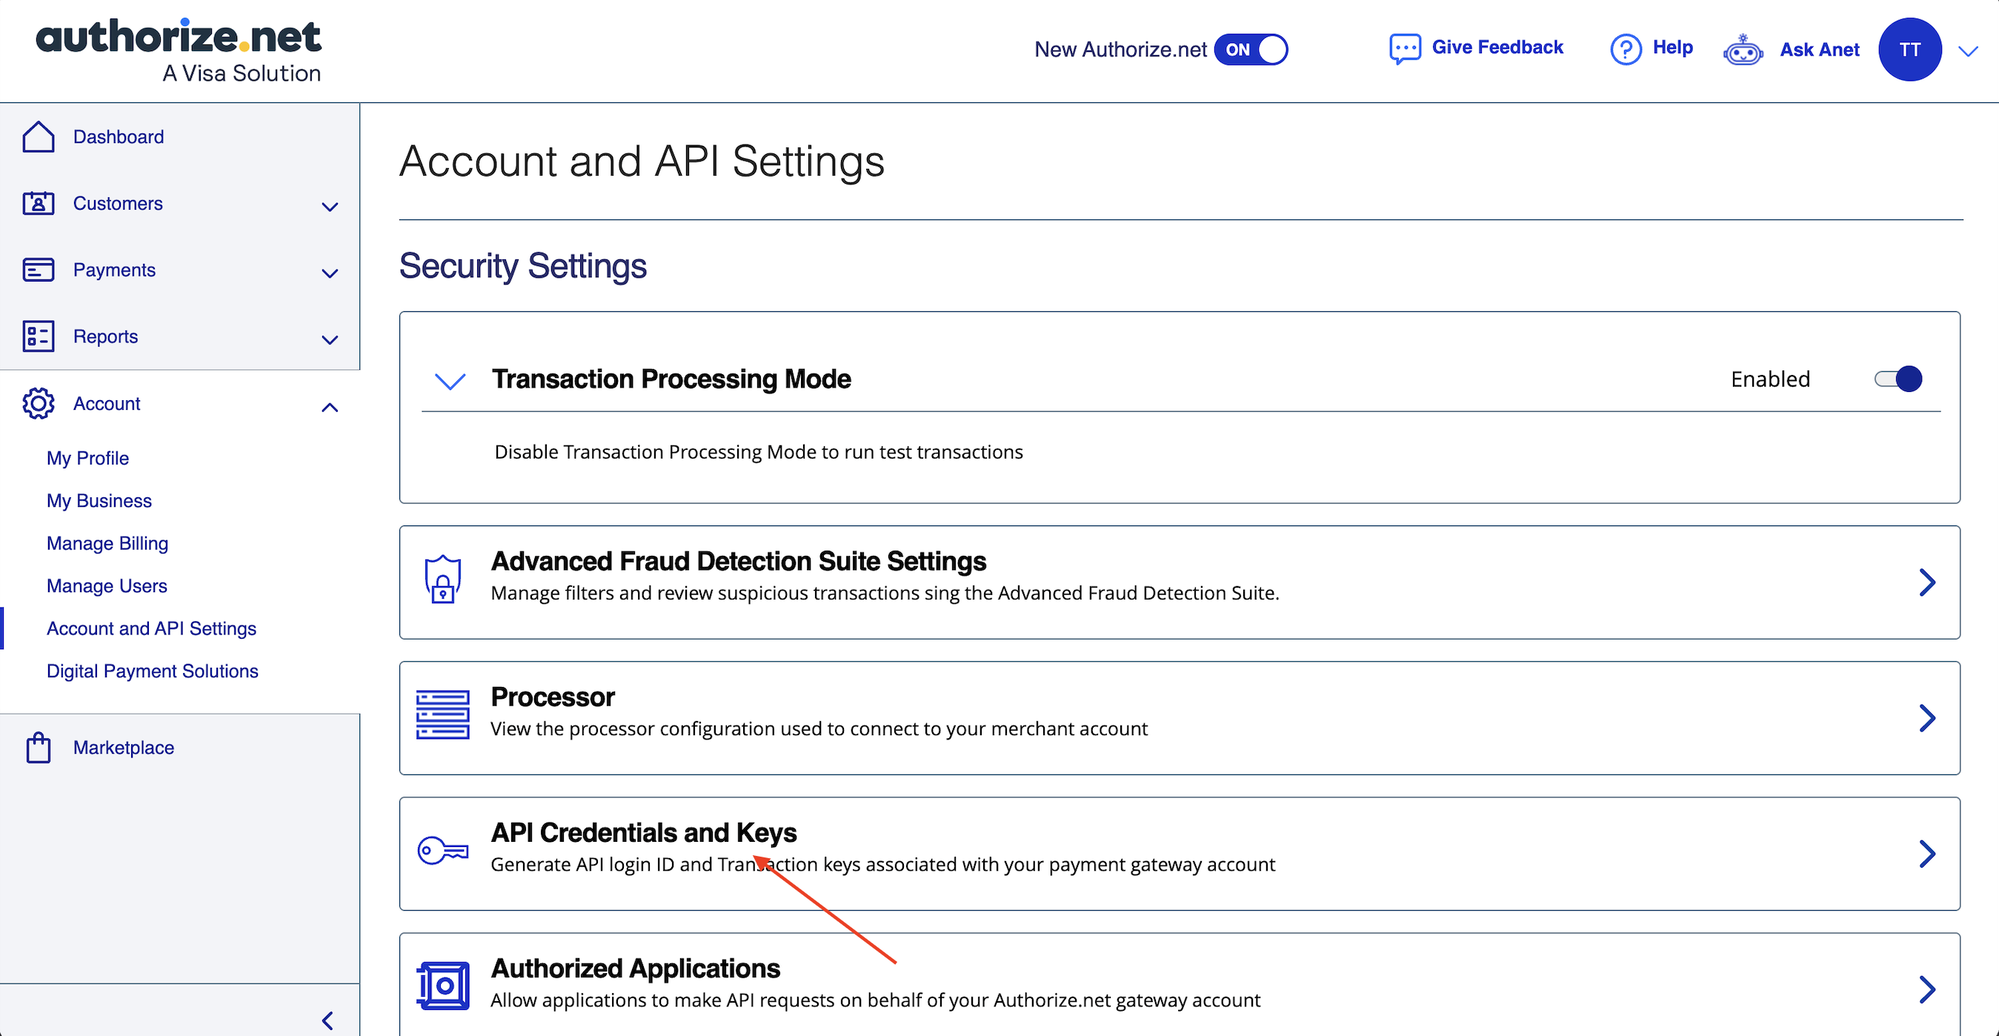Collapse Transaction Processing Mode section chevron
This screenshot has width=1999, height=1036.
450,381
